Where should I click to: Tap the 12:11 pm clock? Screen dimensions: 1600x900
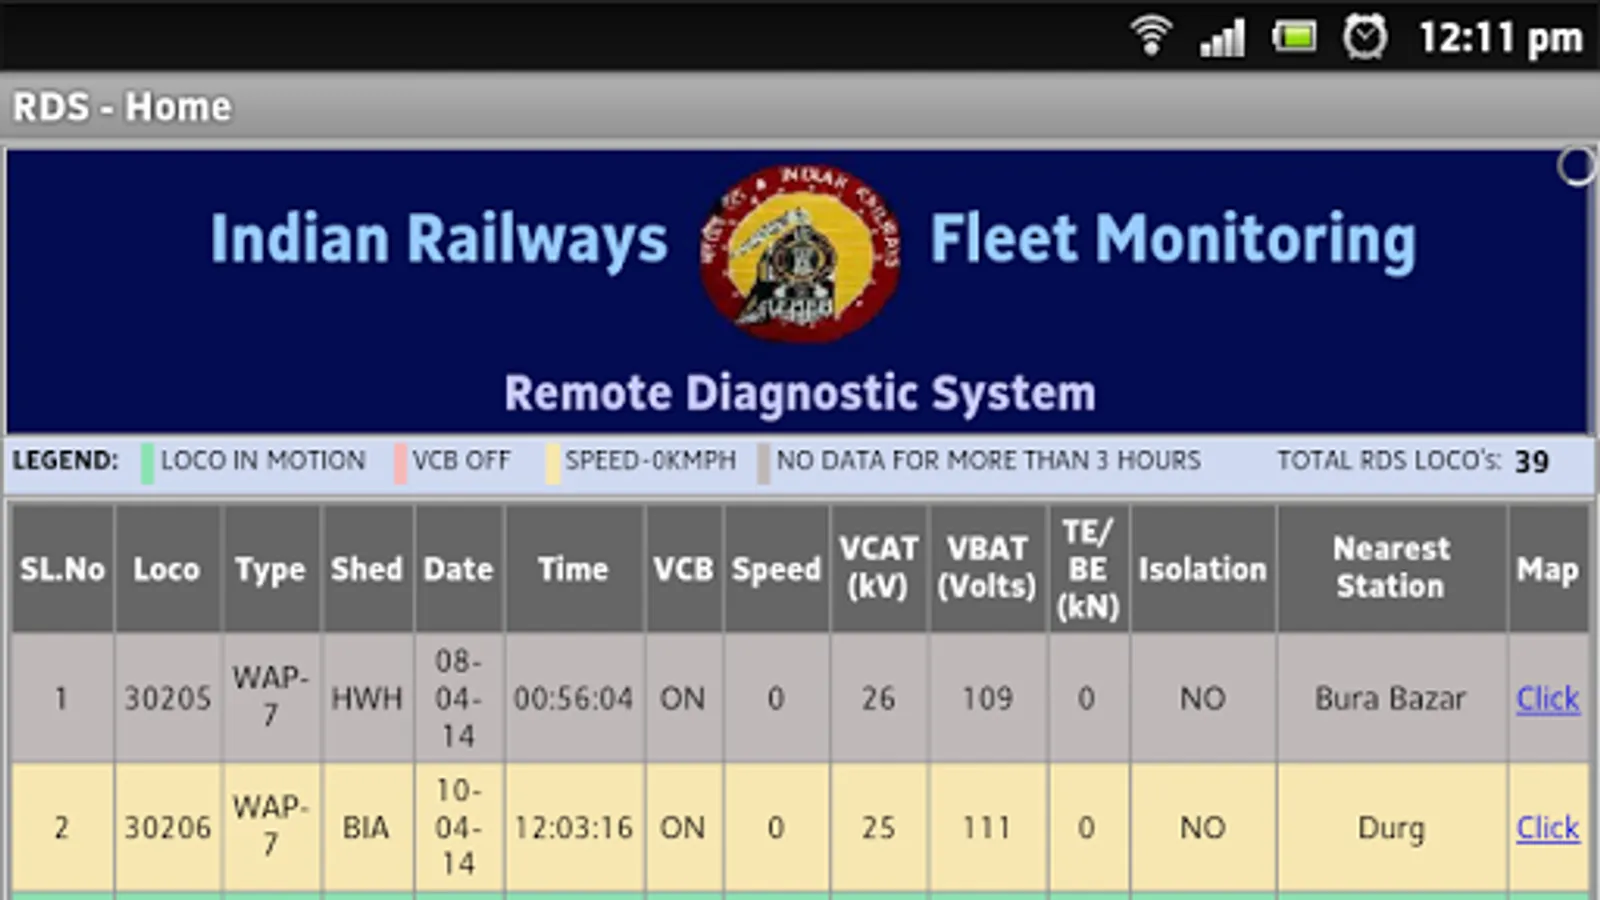pos(1501,38)
